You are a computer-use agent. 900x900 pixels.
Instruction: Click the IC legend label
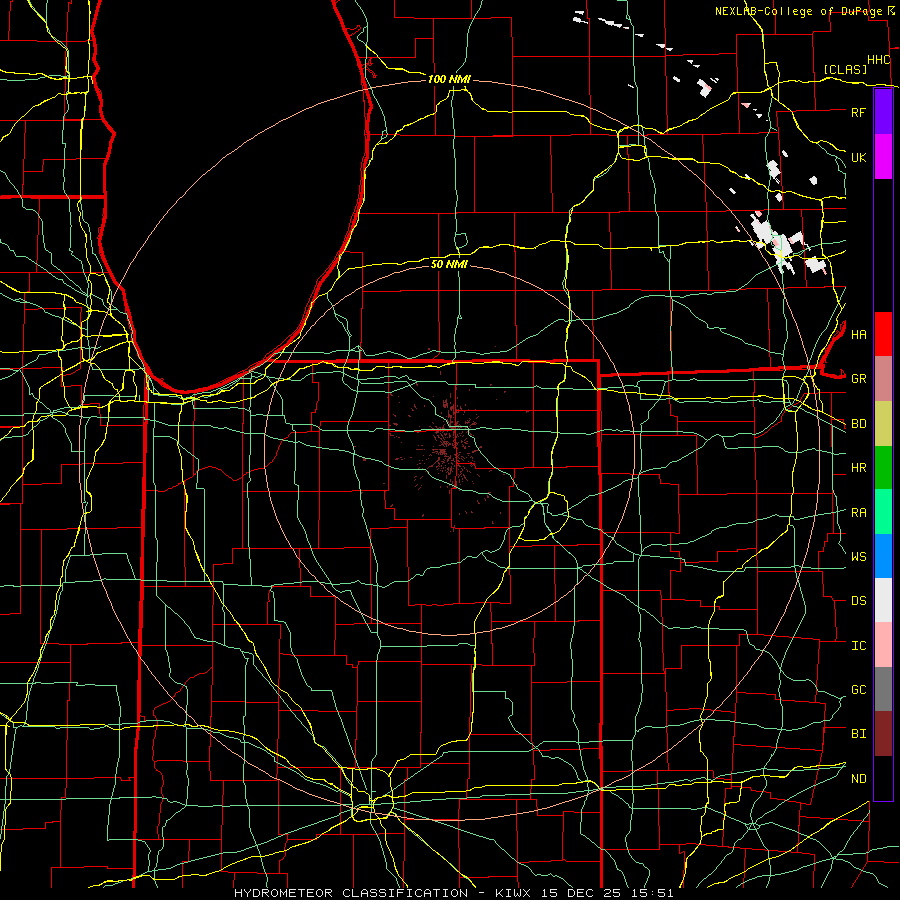tap(858, 646)
